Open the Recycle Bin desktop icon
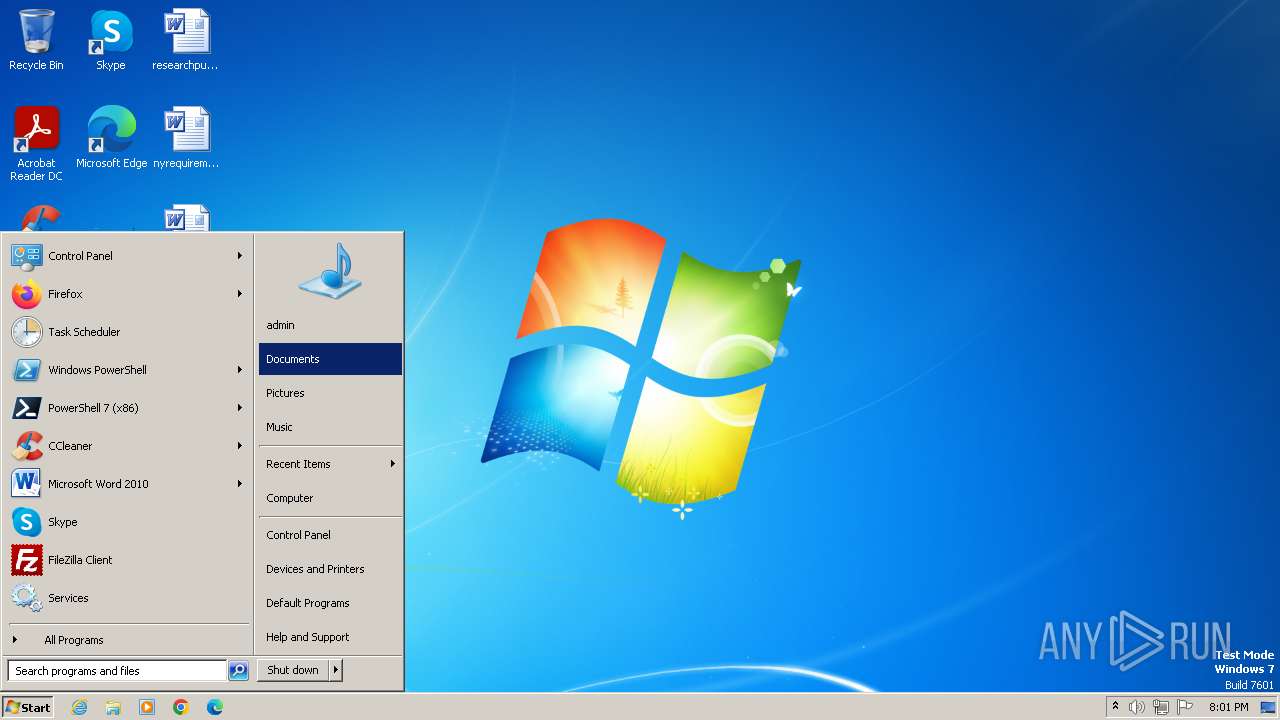 tap(36, 40)
